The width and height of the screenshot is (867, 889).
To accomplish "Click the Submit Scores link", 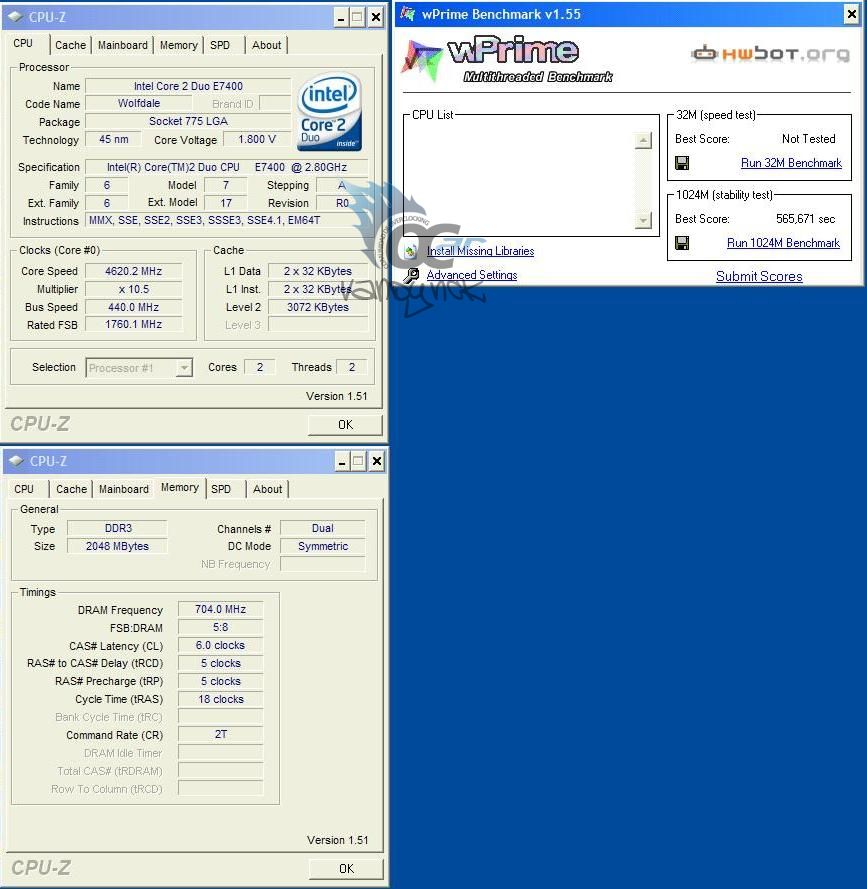I will pos(759,277).
